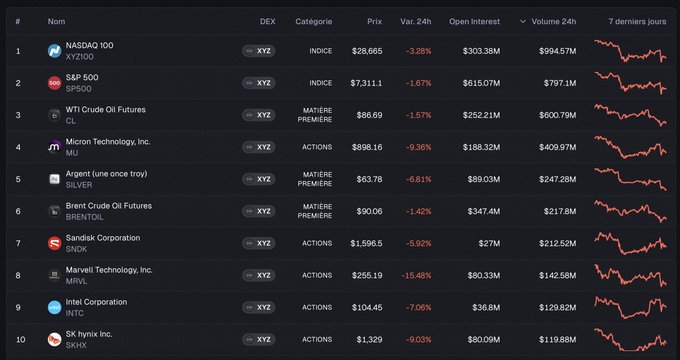The height and width of the screenshot is (360, 680).
Task: Click the MU ticker symbol
Action: (72, 153)
